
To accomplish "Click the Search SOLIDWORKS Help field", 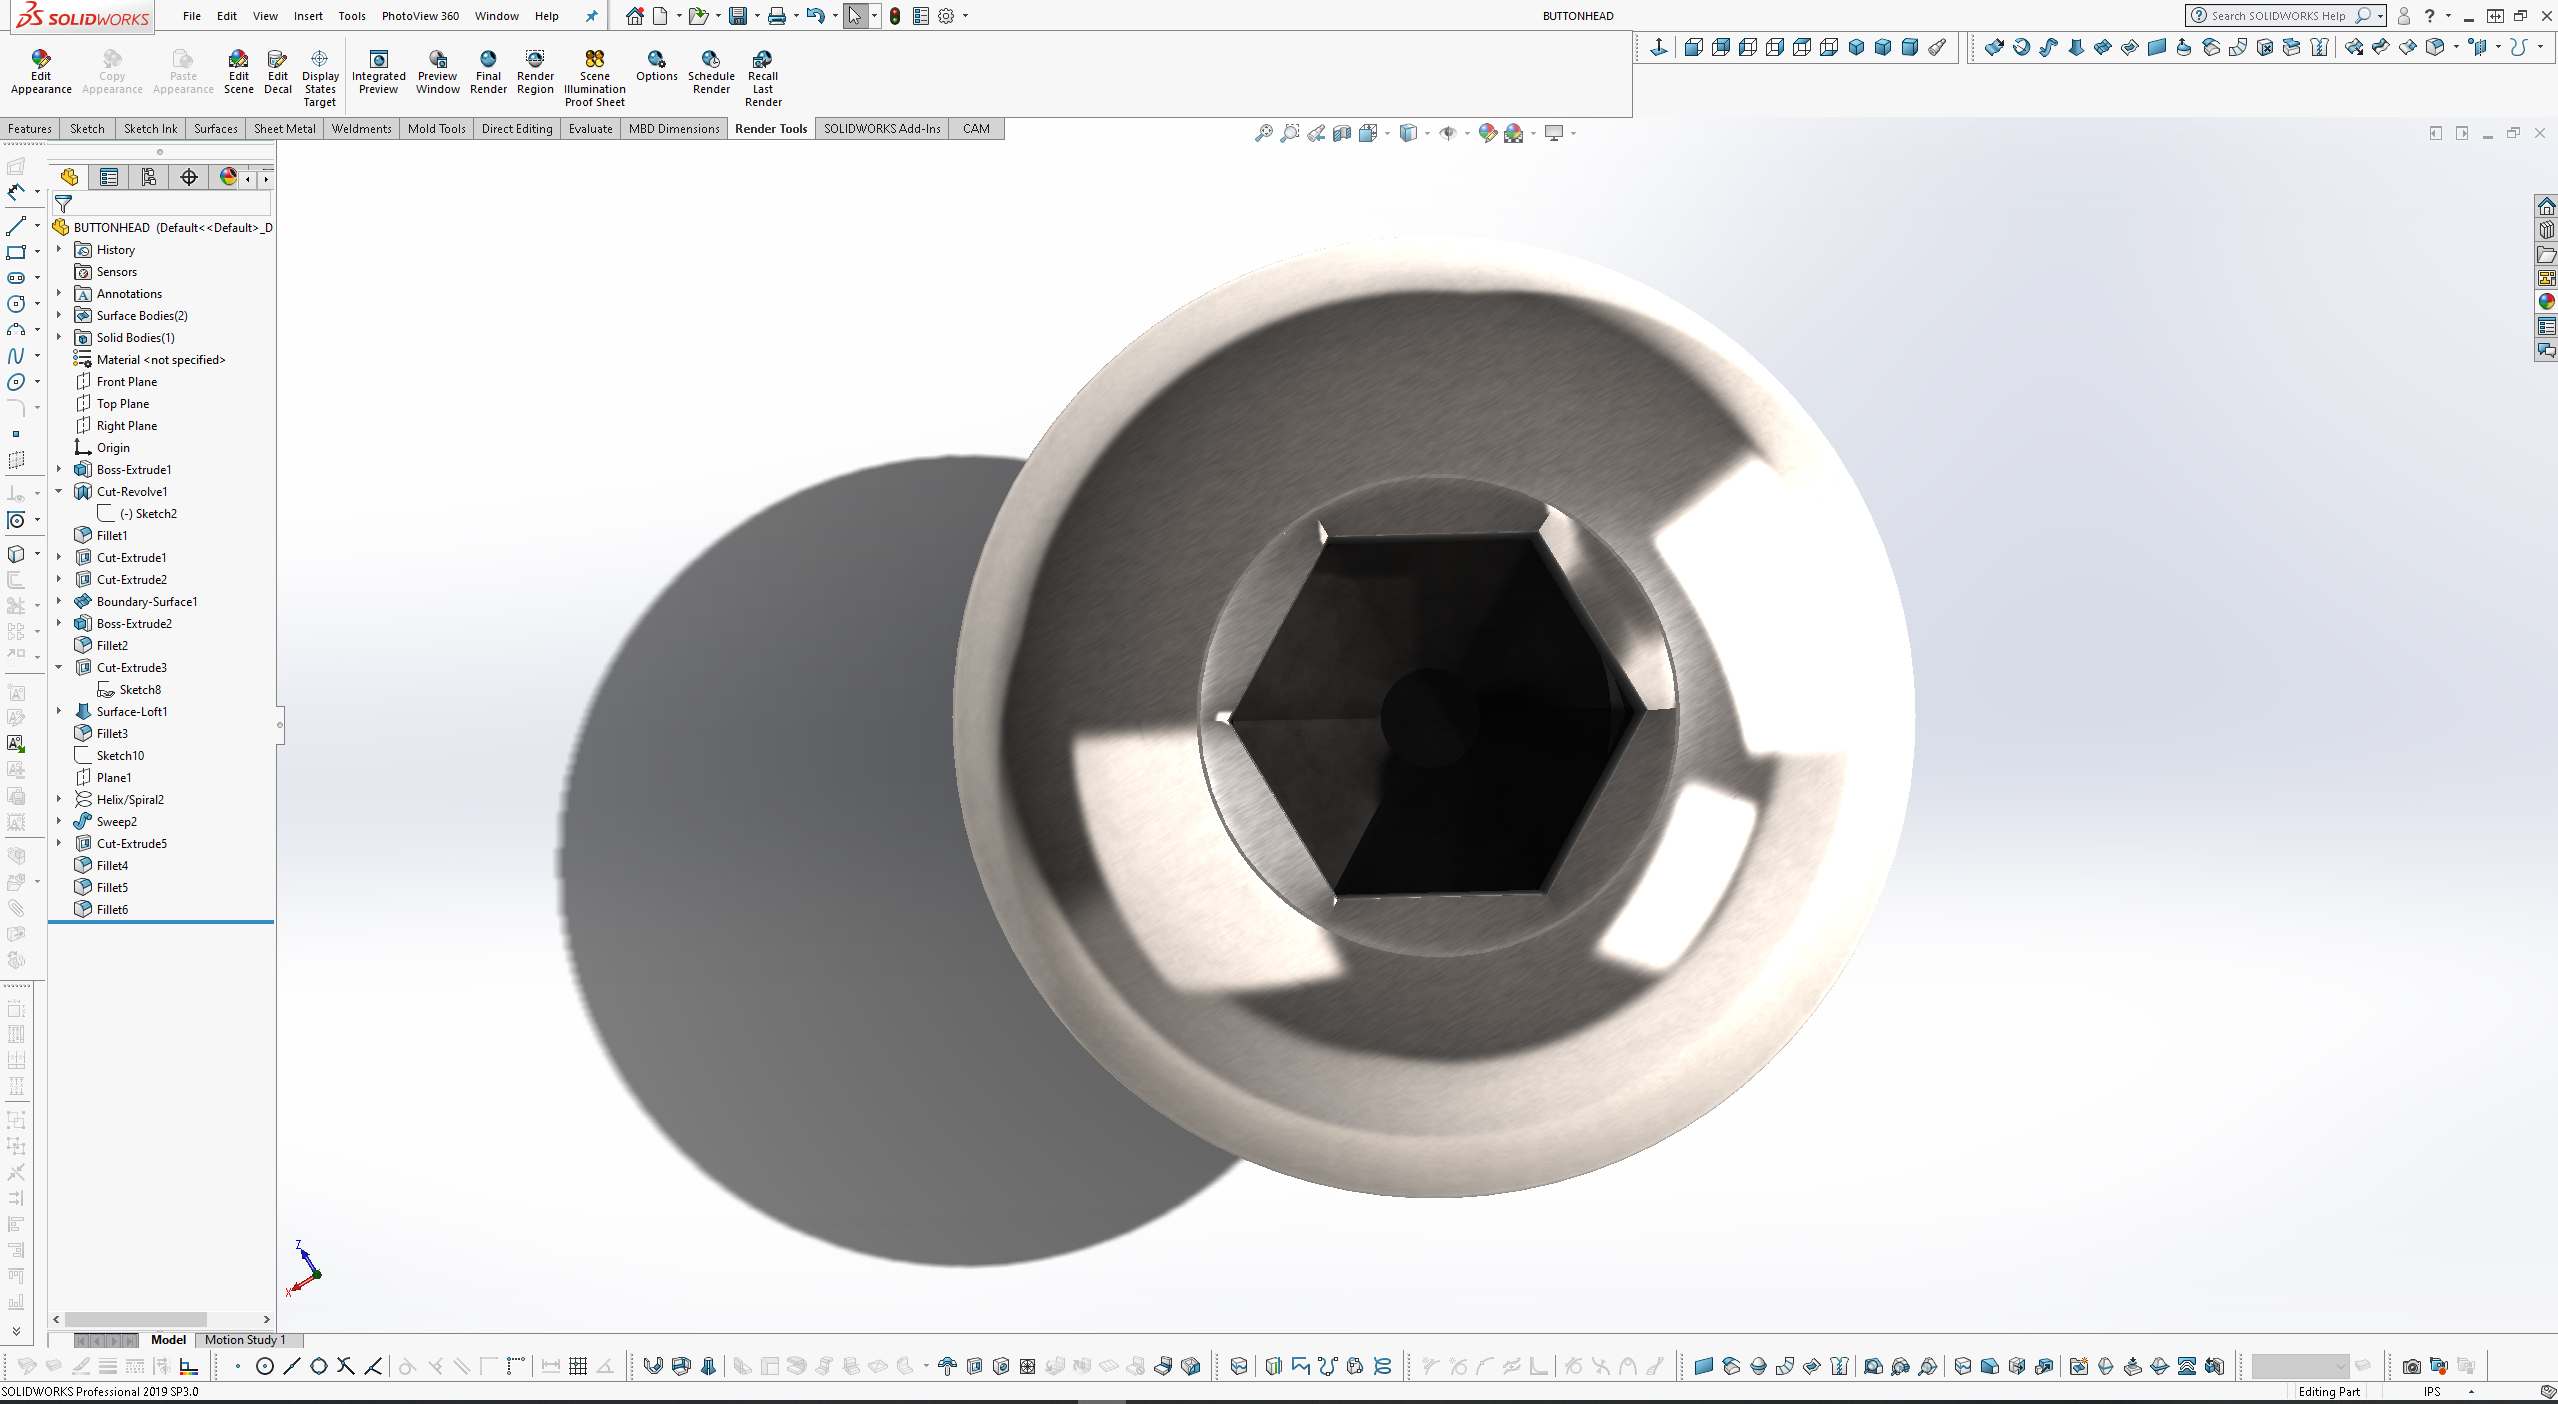I will point(2277,16).
